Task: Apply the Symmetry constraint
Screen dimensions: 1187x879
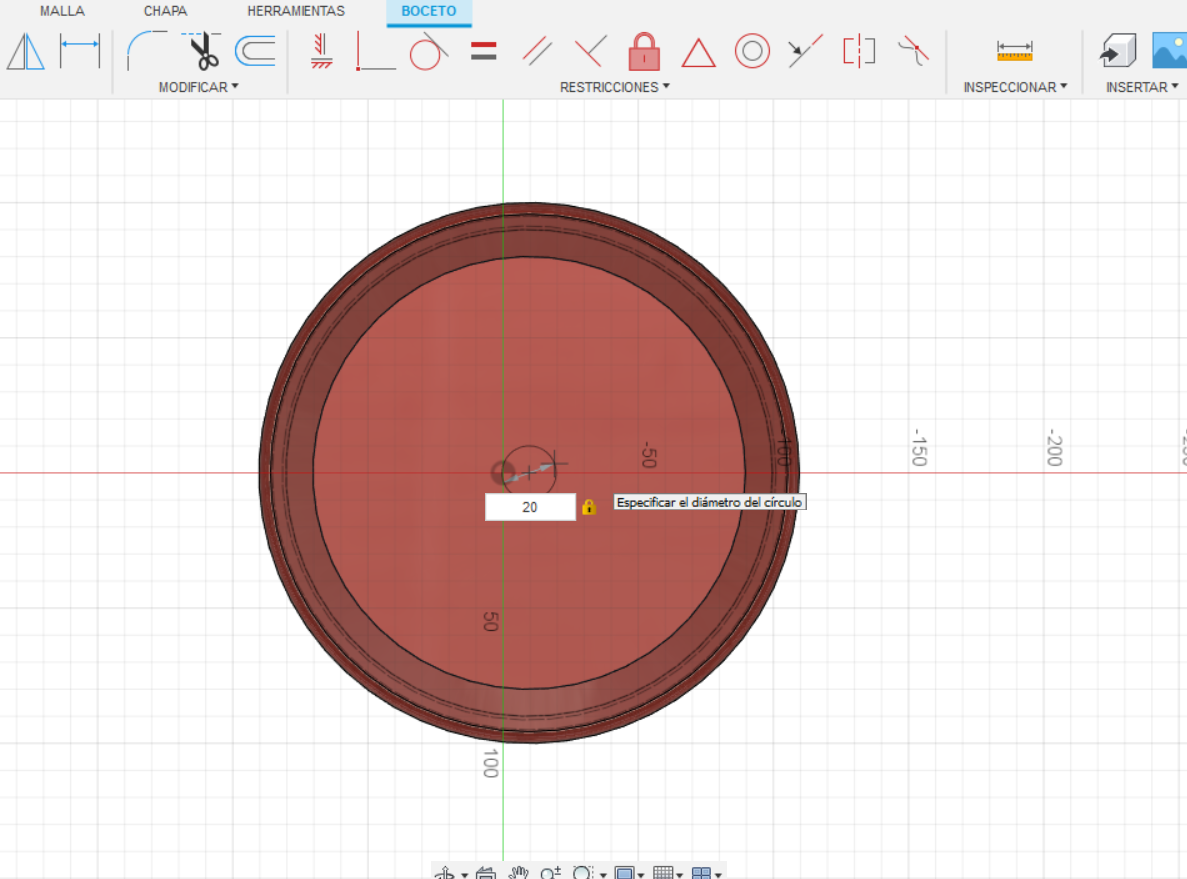Action: pos(859,51)
